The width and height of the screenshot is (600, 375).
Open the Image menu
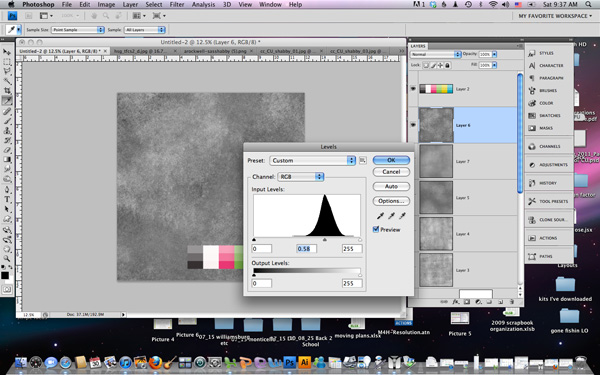pyautogui.click(x=106, y=5)
